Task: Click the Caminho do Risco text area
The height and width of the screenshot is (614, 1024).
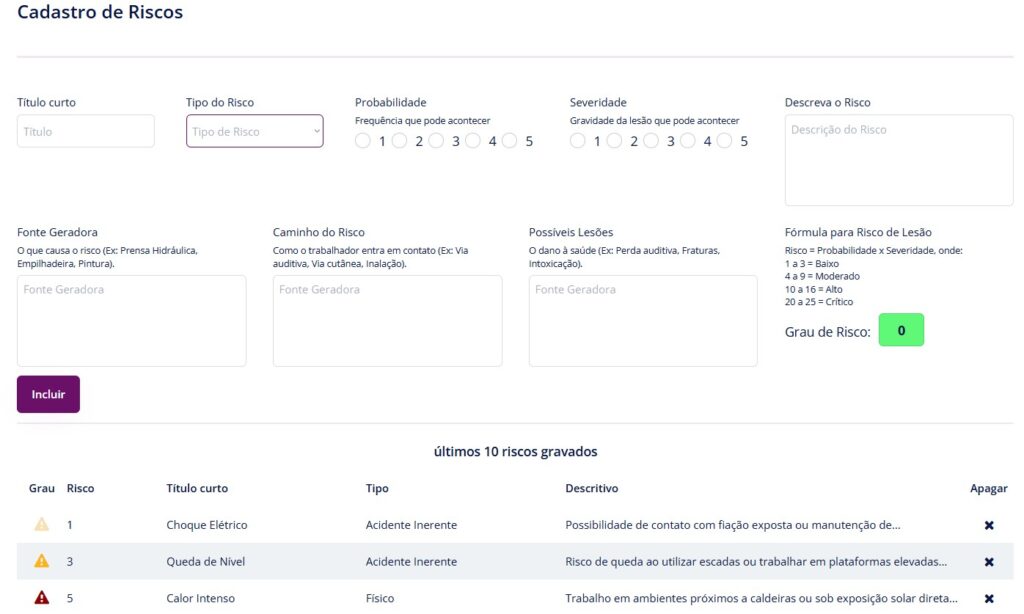Action: point(387,320)
